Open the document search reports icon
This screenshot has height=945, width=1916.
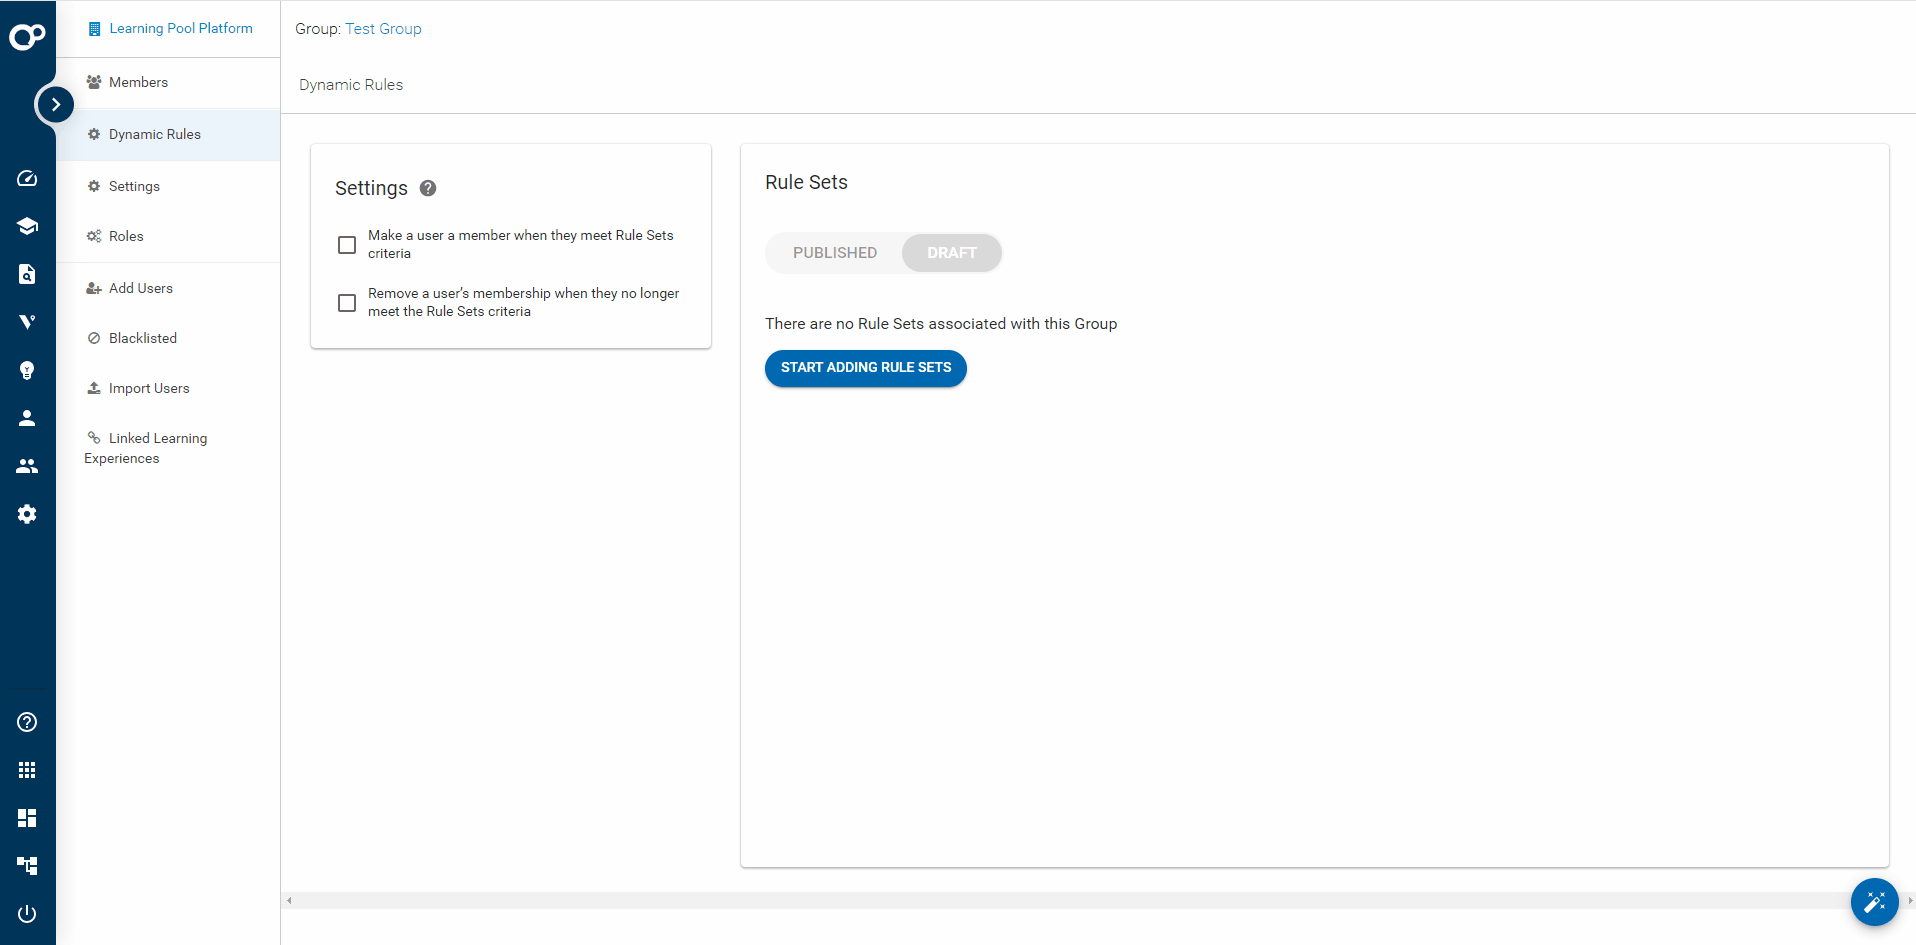[x=27, y=274]
